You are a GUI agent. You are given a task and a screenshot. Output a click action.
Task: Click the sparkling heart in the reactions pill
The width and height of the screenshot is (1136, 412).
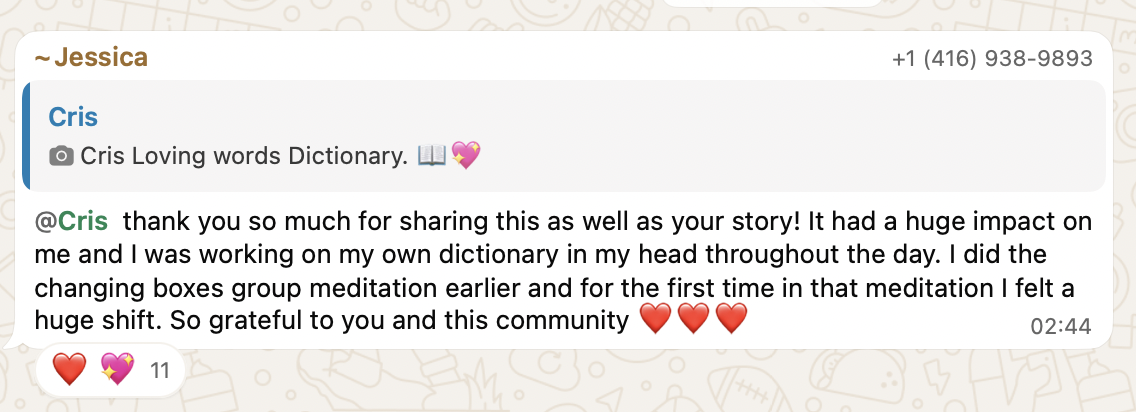pos(117,372)
